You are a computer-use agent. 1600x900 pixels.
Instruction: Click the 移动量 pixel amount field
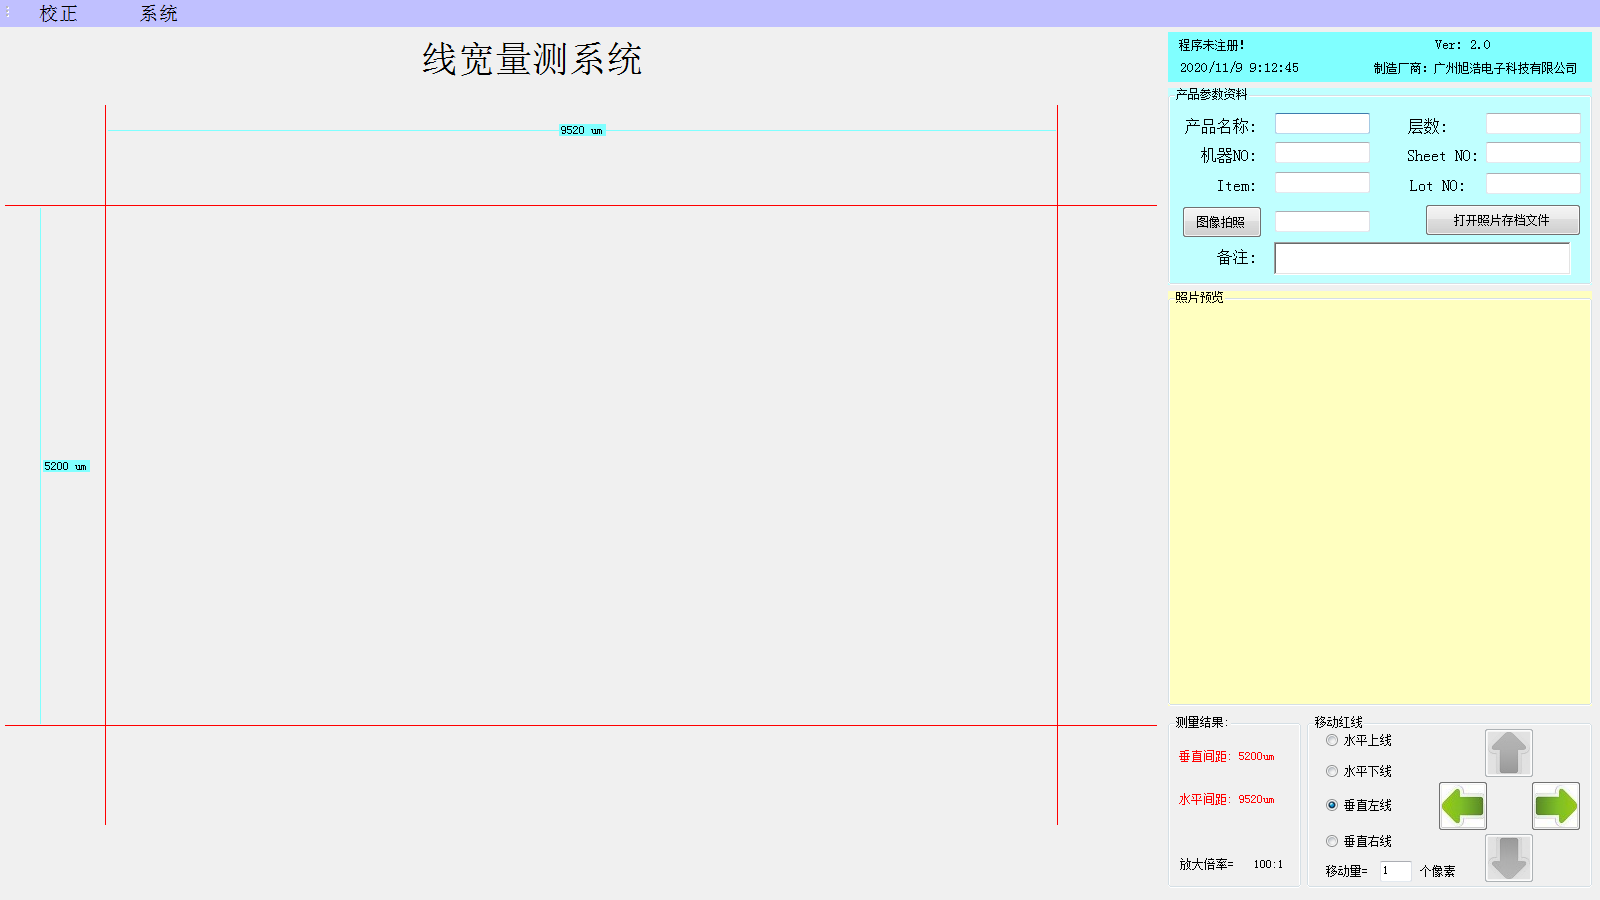point(1395,871)
